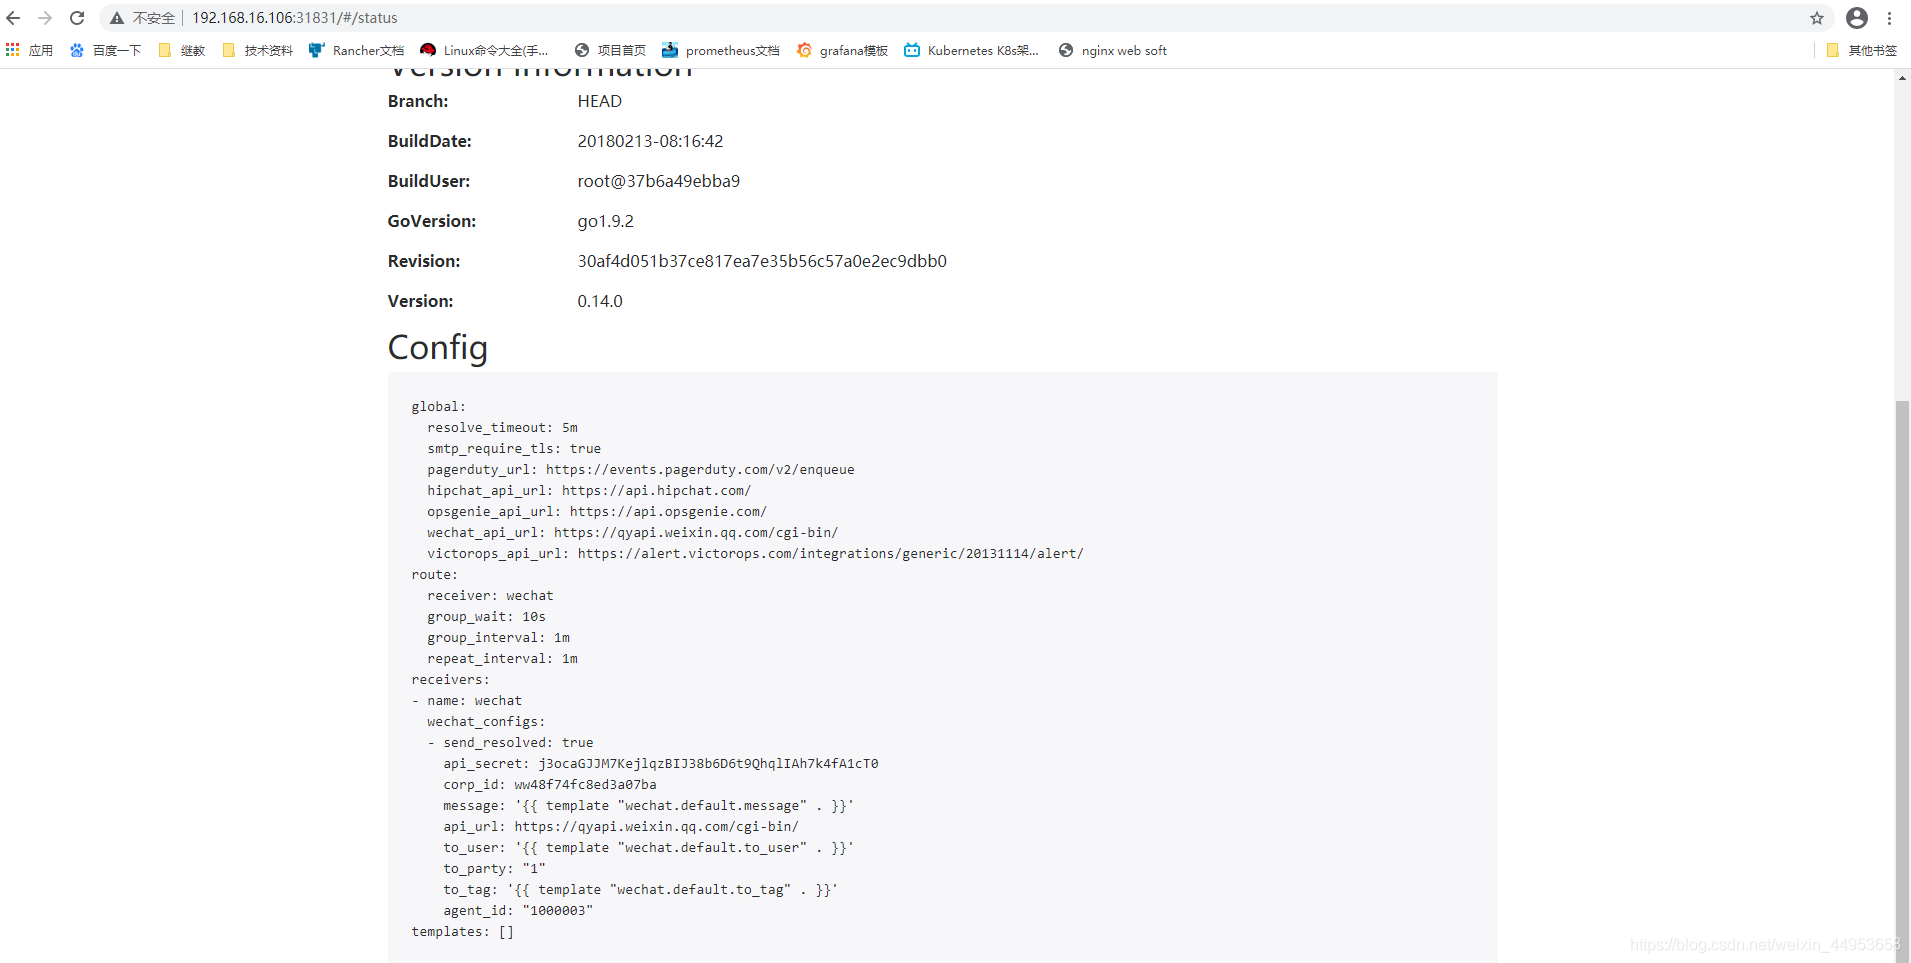Click the opsgenie_api_url config line
This screenshot has width=1911, height=963.
(597, 511)
